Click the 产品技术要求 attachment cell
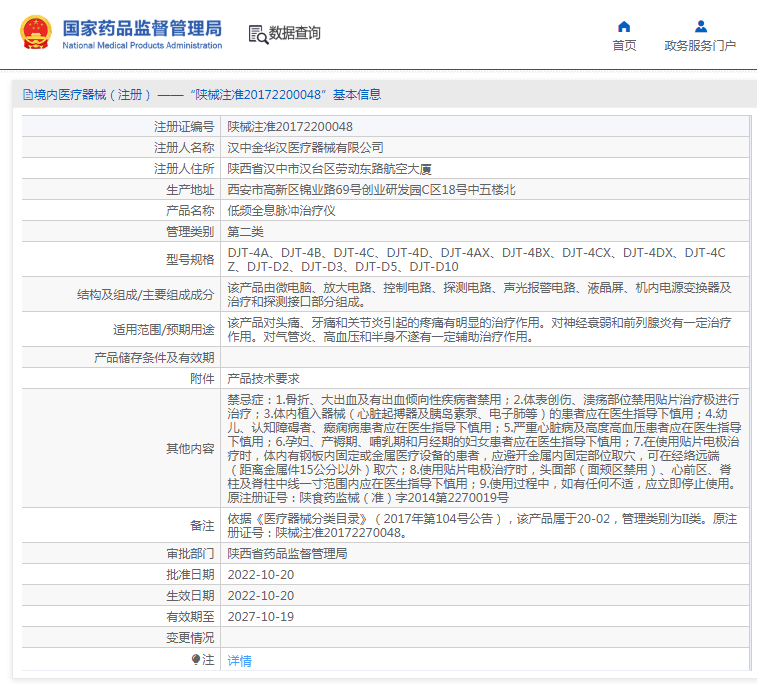 tap(263, 379)
